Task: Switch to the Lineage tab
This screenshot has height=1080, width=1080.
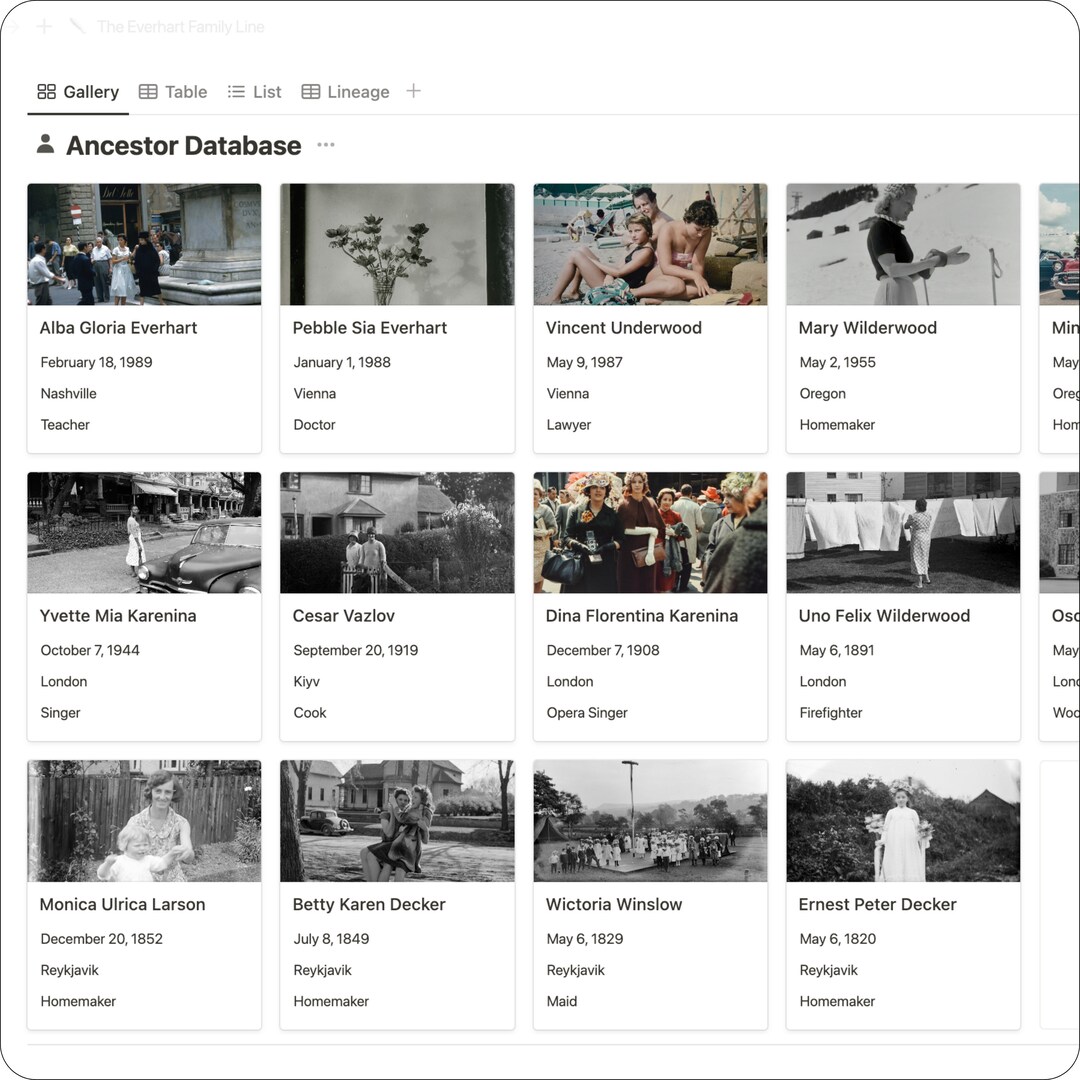Action: pos(358,91)
